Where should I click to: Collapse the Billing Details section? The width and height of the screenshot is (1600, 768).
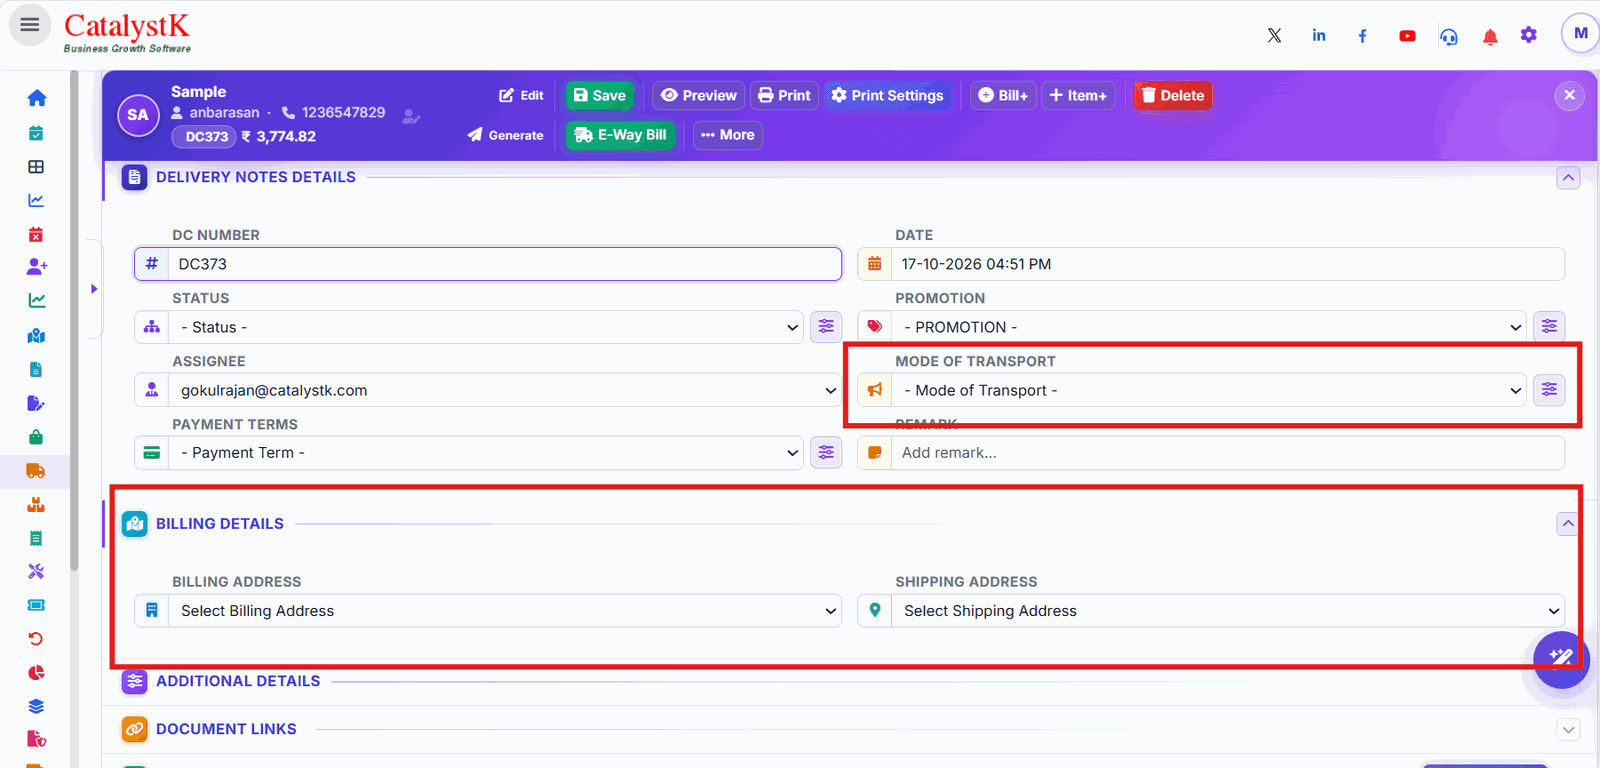click(x=1568, y=524)
